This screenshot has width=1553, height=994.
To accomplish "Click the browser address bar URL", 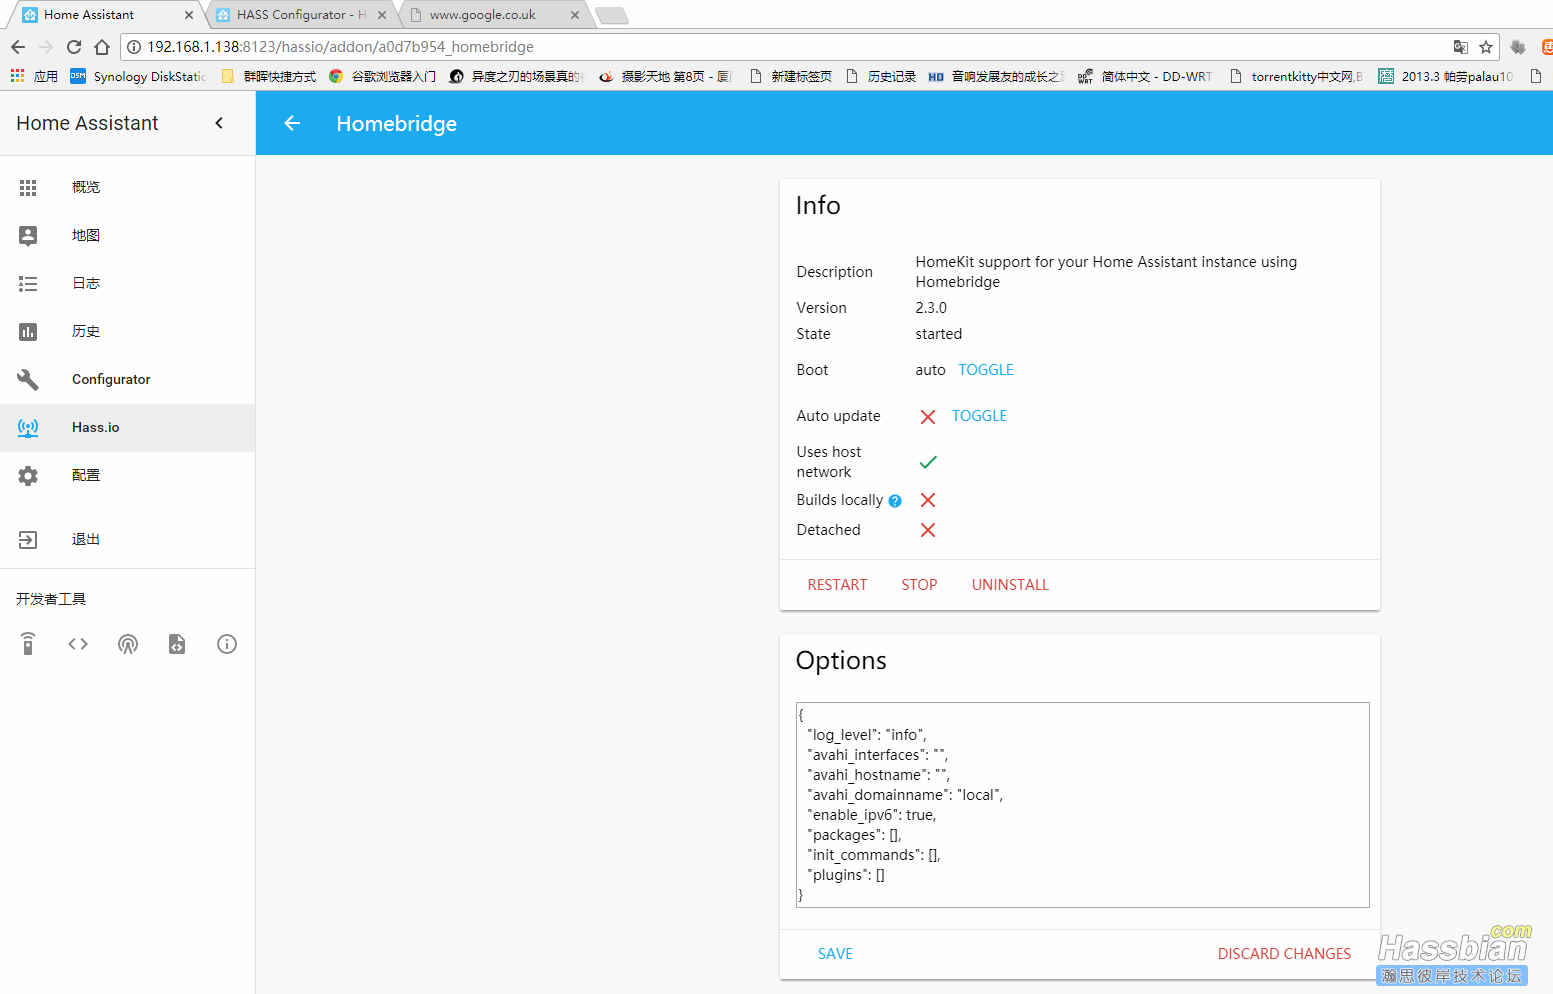I will (340, 47).
